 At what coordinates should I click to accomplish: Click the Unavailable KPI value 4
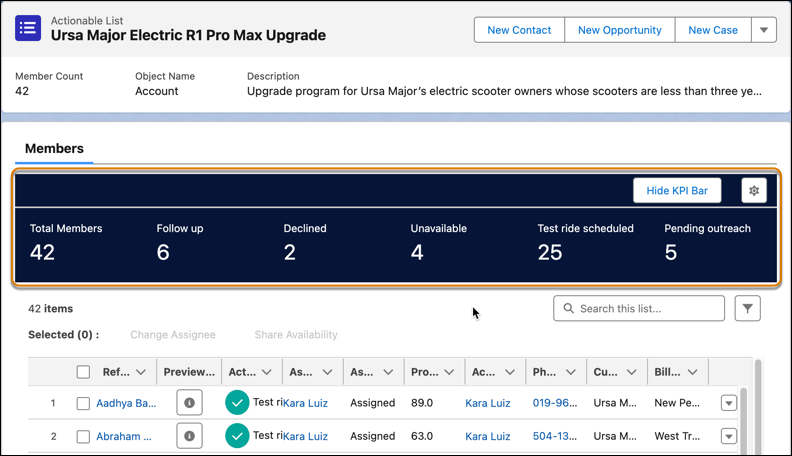pos(417,252)
